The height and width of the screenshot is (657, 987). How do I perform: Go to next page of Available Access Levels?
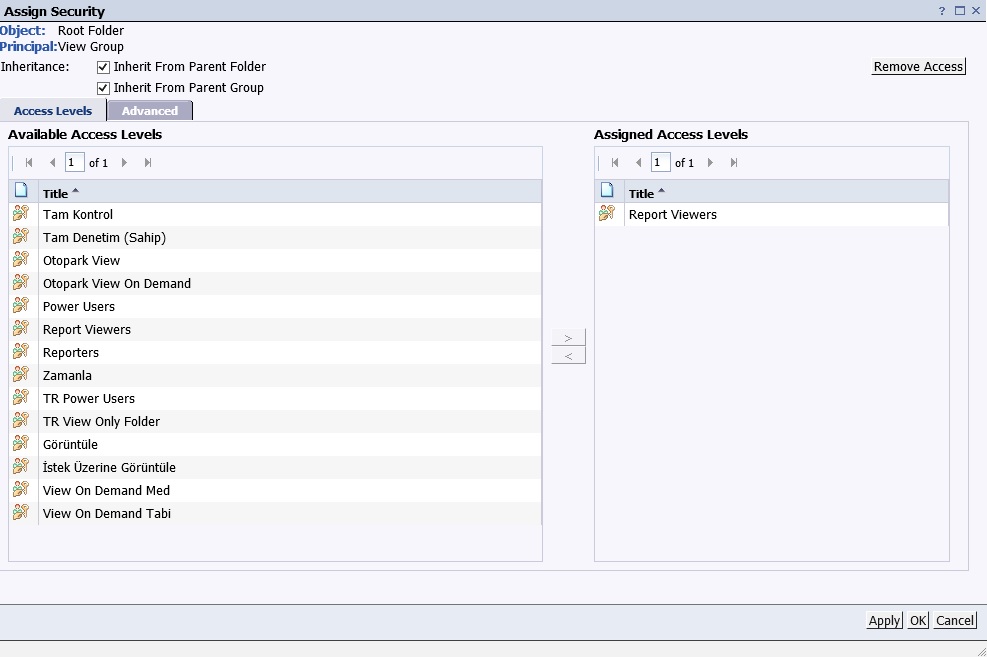[124, 162]
